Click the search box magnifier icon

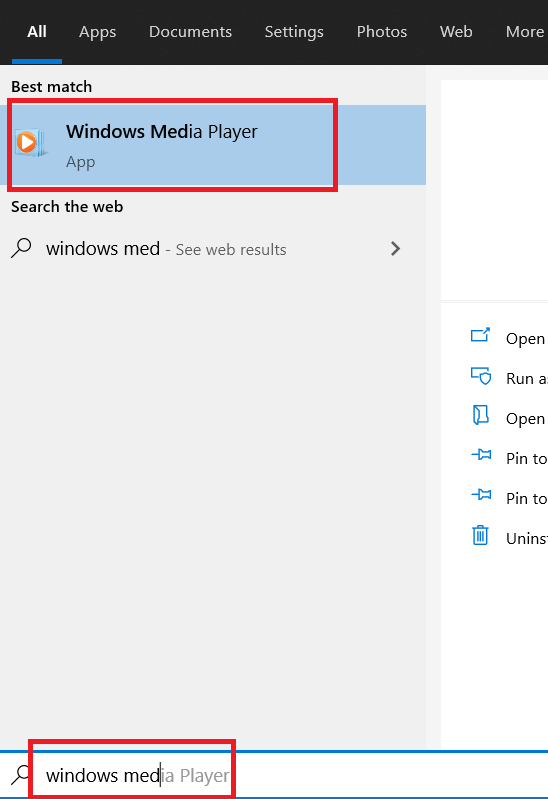(x=21, y=775)
